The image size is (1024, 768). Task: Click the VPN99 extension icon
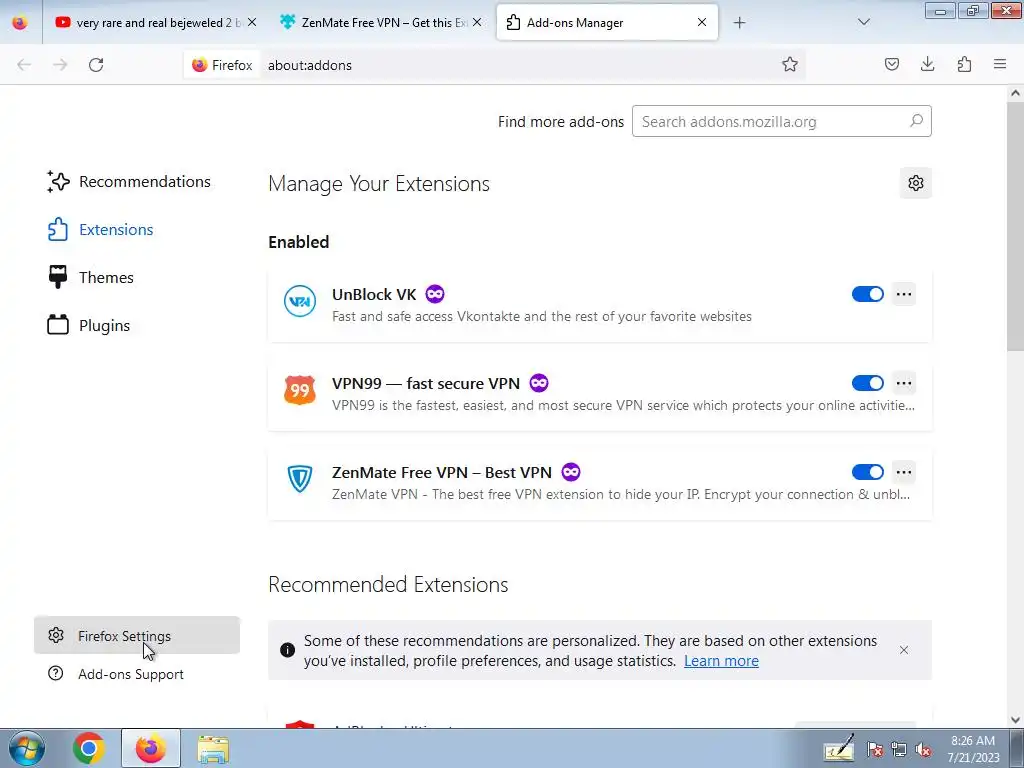click(300, 390)
